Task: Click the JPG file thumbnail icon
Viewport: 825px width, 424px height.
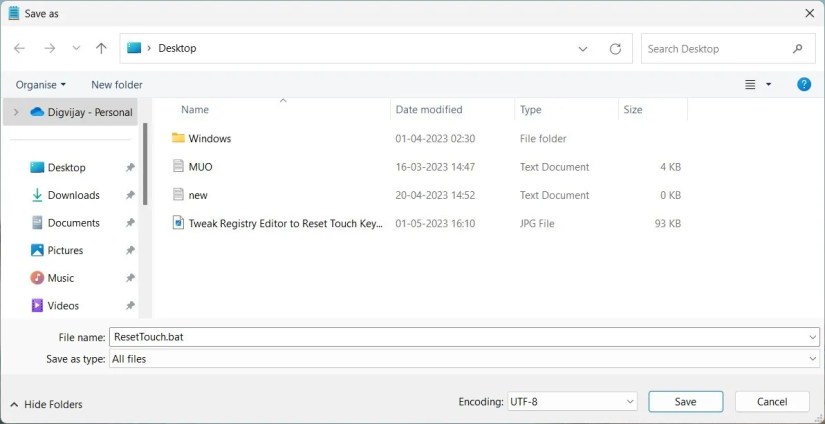Action: [178, 223]
